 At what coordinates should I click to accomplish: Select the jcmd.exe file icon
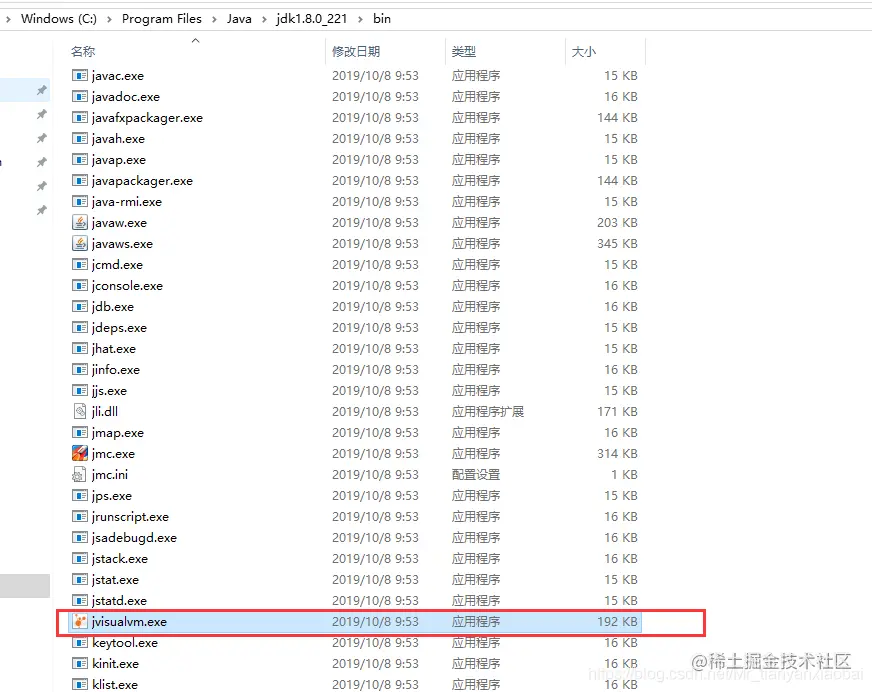[x=80, y=264]
